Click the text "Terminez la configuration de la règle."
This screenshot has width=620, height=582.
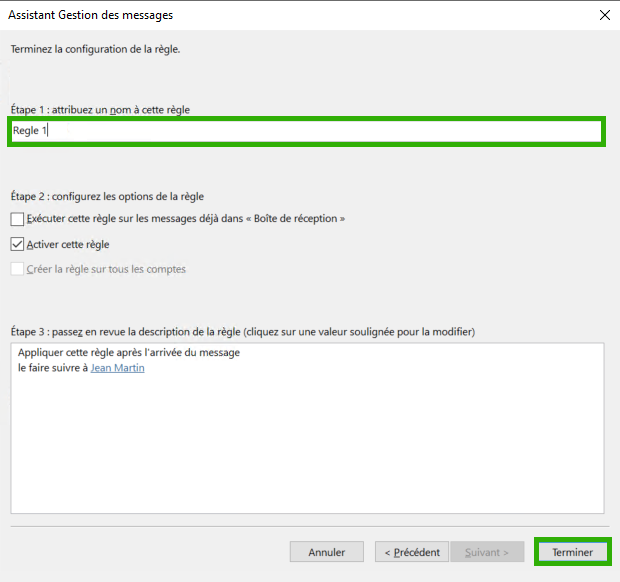click(95, 49)
